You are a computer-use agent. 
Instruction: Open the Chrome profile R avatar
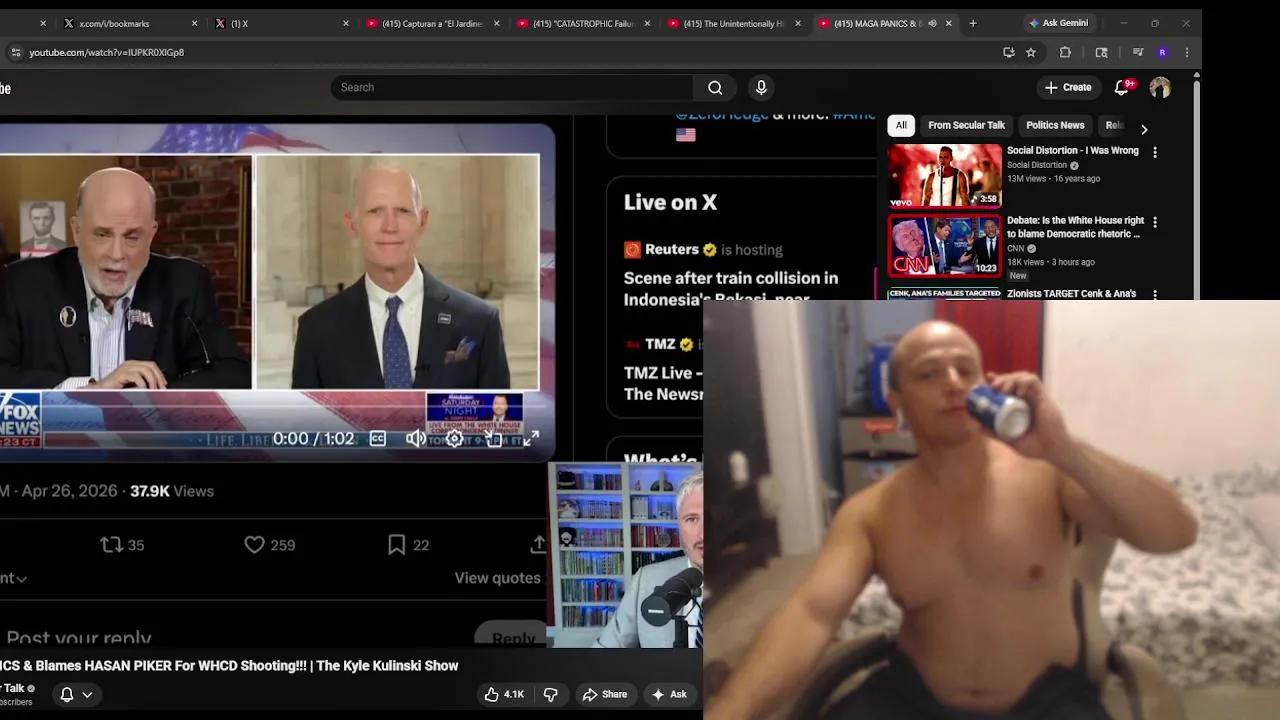pos(1162,52)
